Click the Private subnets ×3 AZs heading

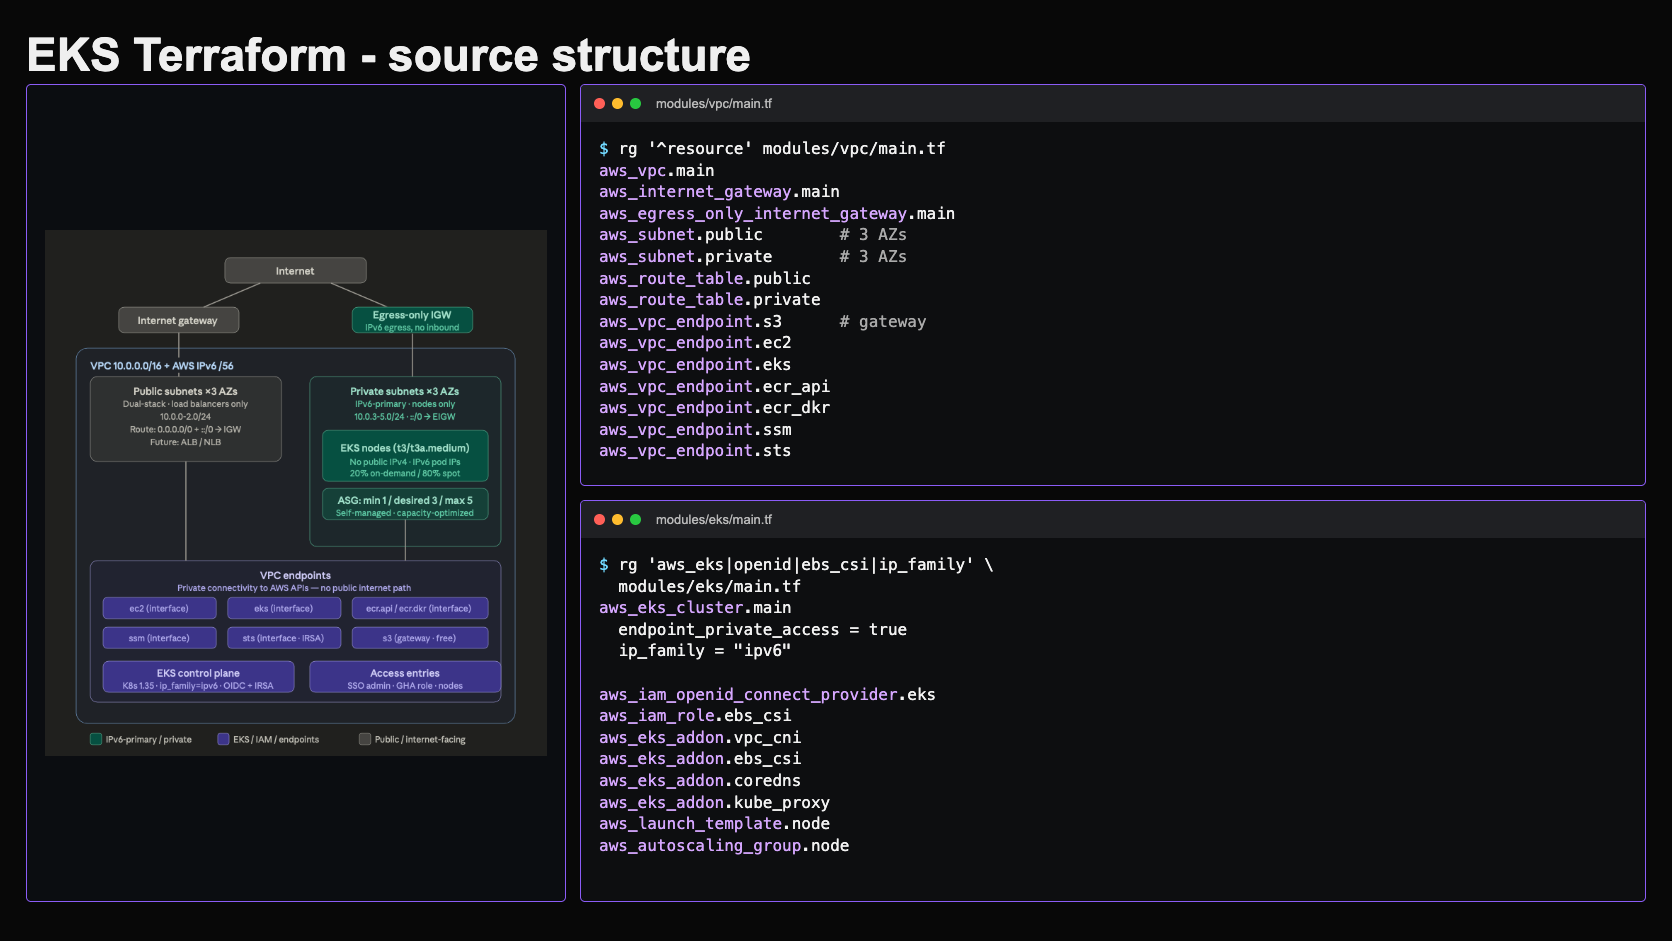click(405, 391)
